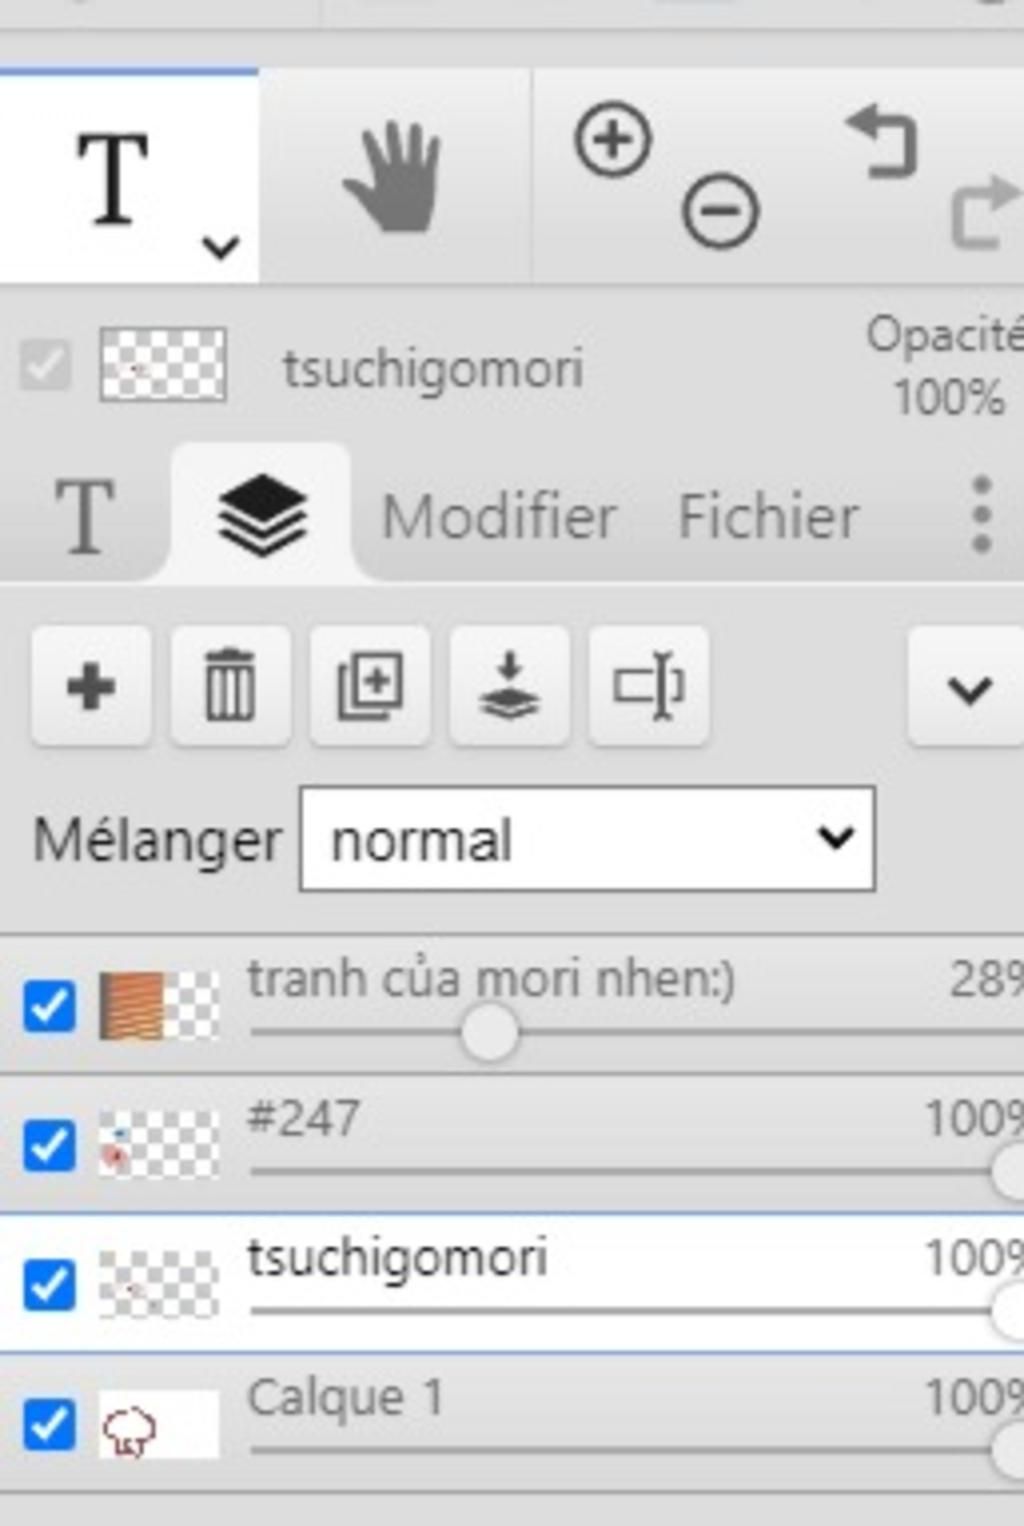Screen dimensions: 1024x1526
Task: Click the zoom out icon
Action: (x=720, y=211)
